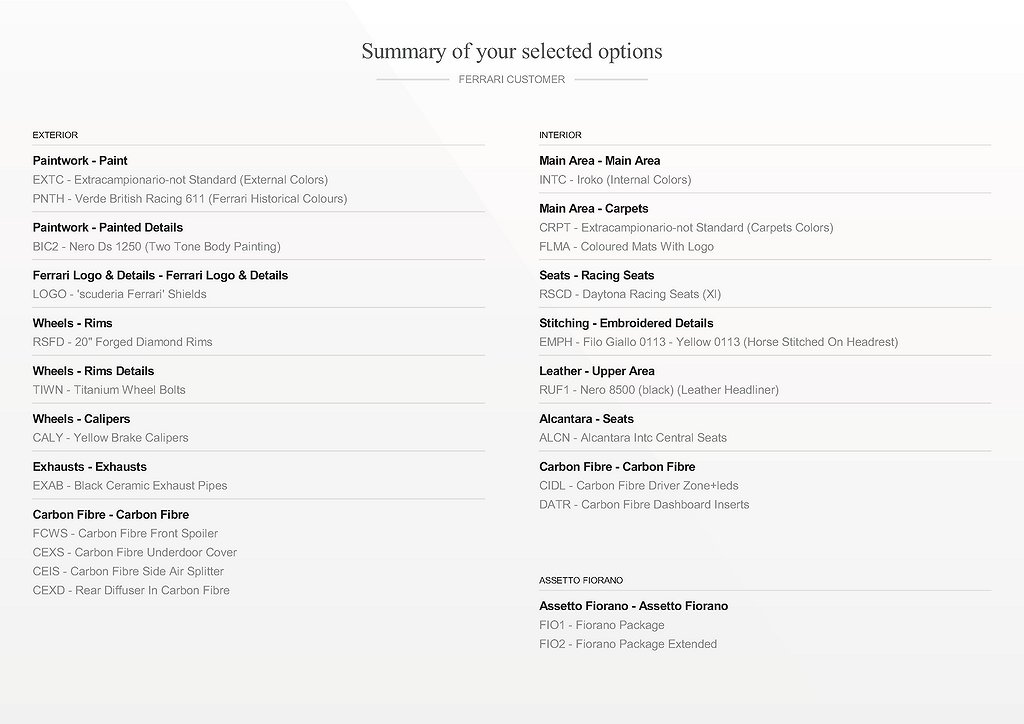Screen dimensions: 1024x724
Task: Click the 20" Forged Diamond Rims entry
Action: (122, 342)
